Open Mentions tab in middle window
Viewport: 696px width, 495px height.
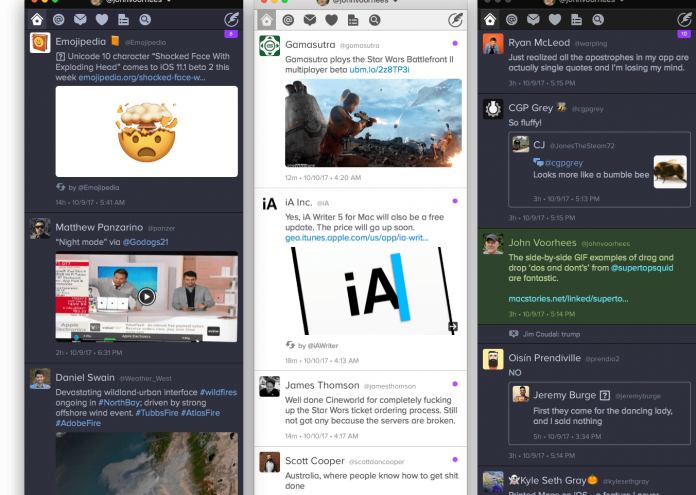(x=289, y=20)
